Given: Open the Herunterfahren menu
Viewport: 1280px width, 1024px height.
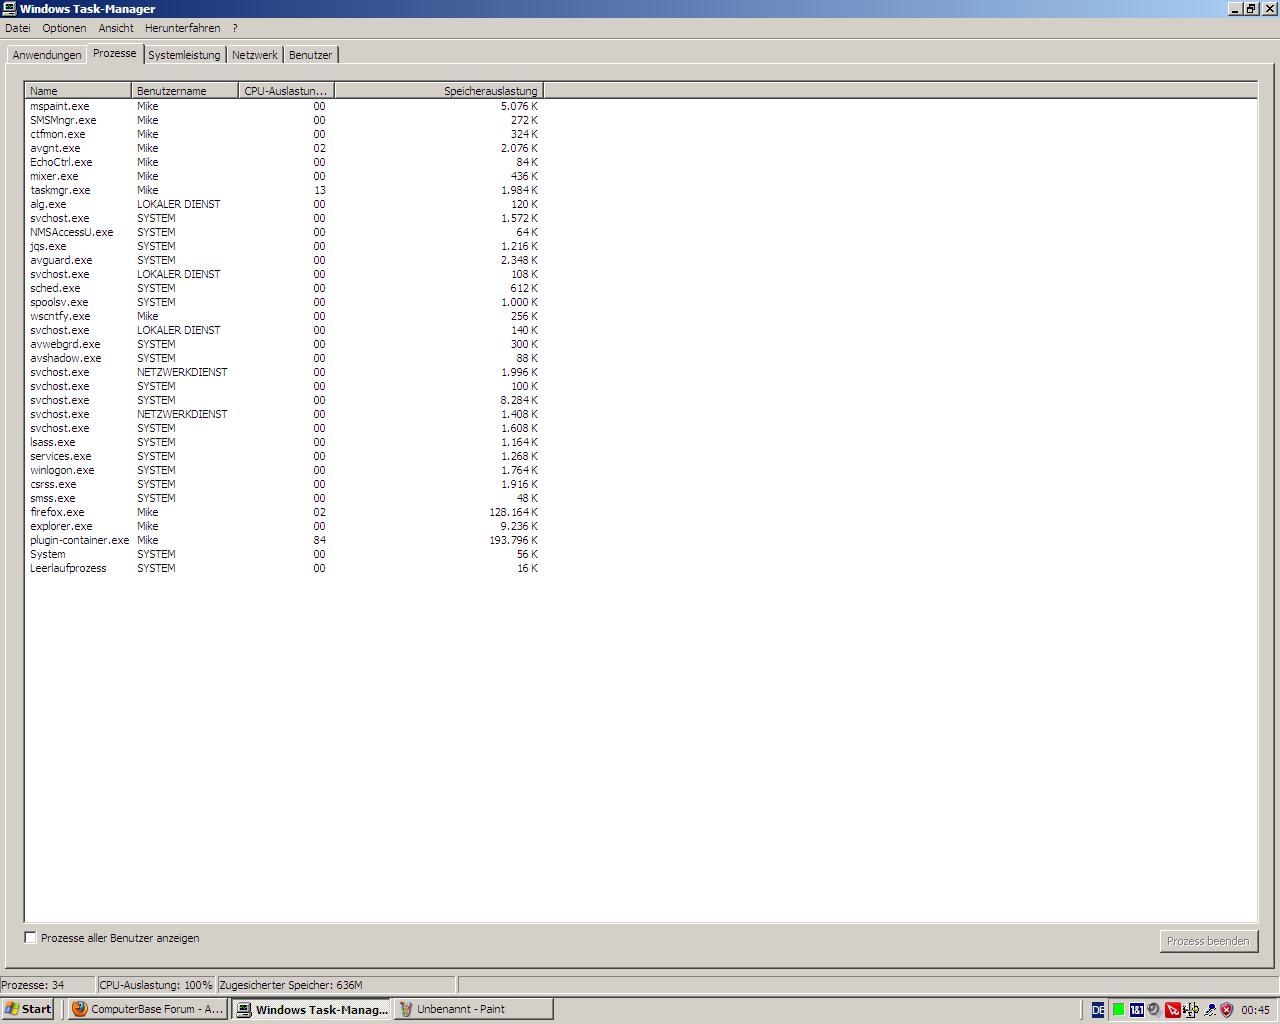Looking at the screenshot, I should 182,28.
